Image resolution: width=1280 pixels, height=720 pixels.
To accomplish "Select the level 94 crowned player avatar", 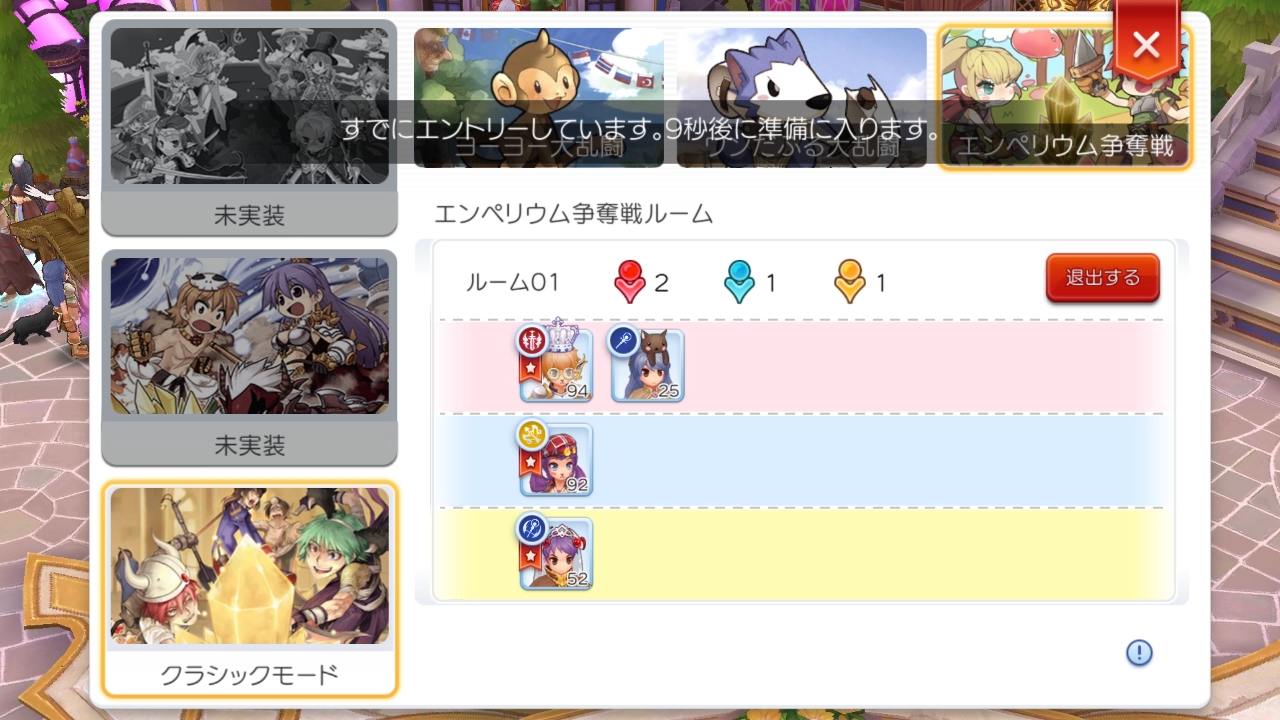I will pos(556,366).
